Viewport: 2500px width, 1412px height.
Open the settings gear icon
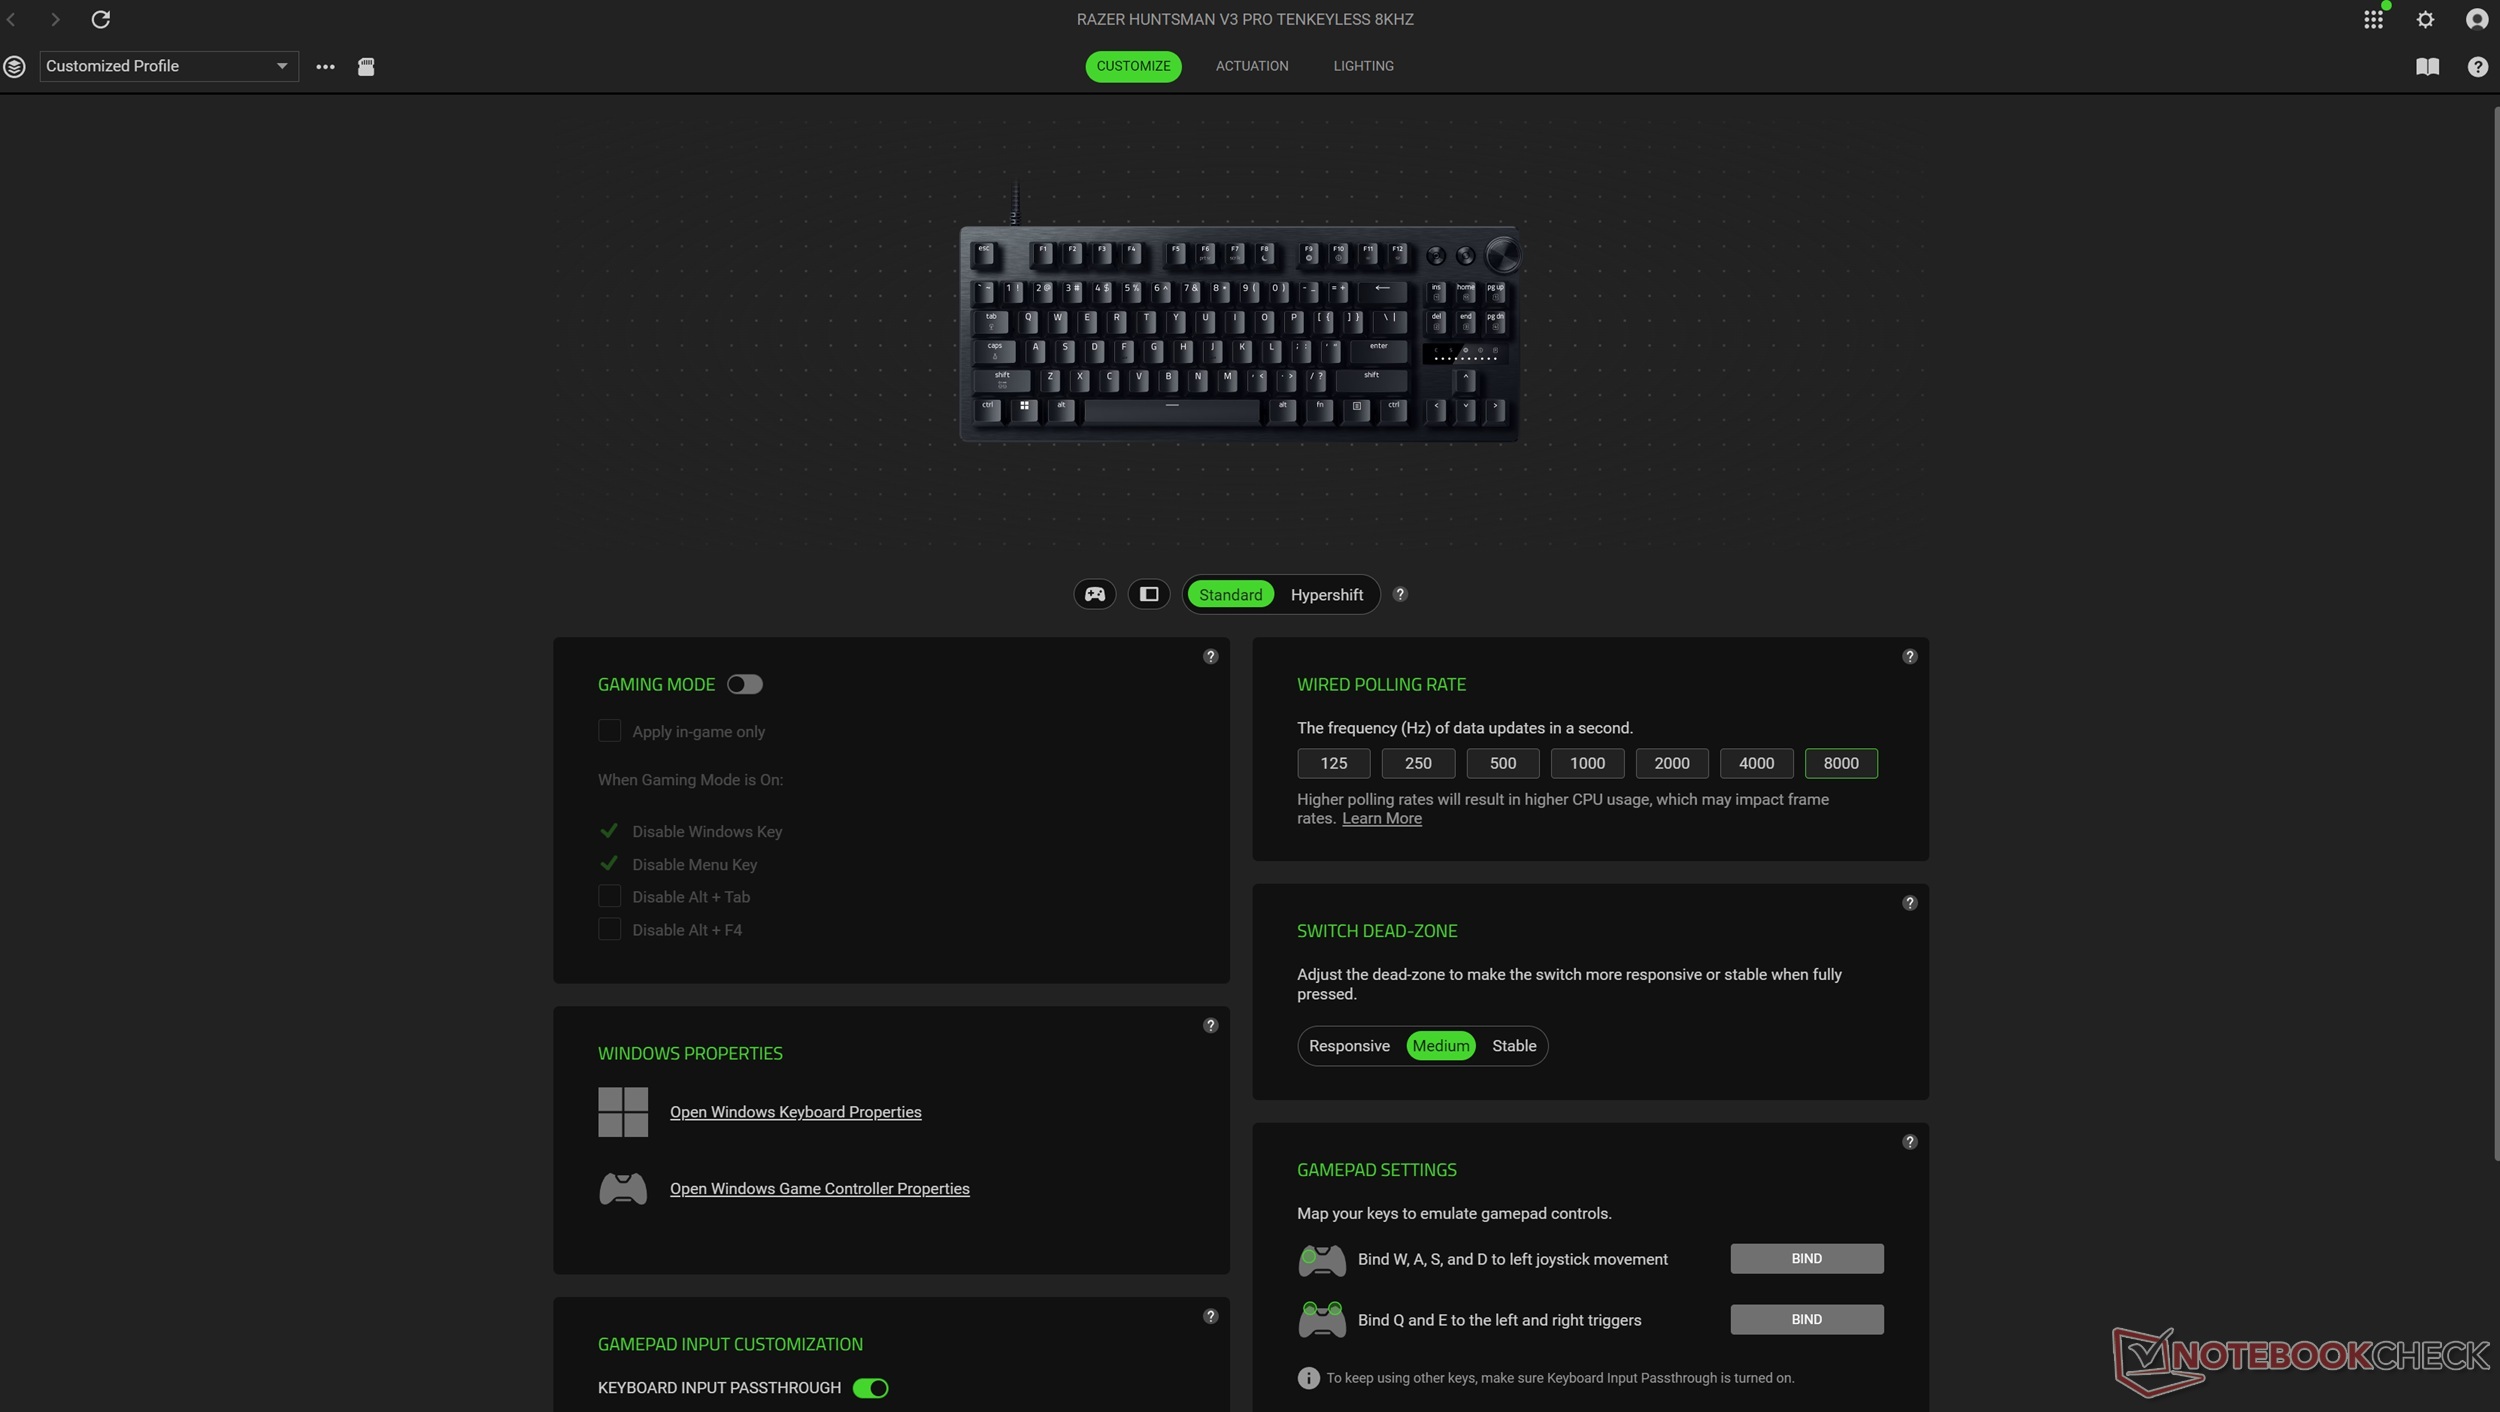2425,19
